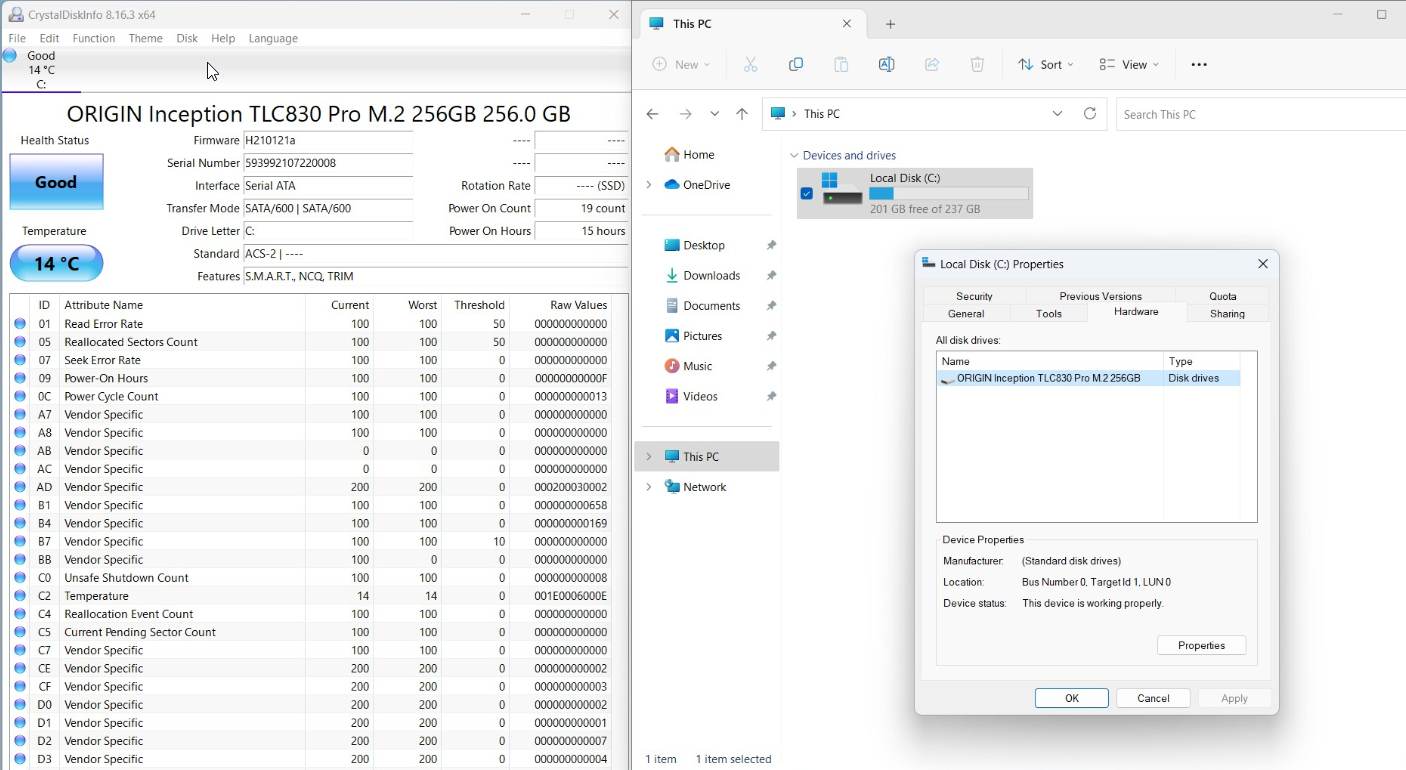
Task: Open the Function menu in CrystalDiskInfo
Action: tap(94, 38)
